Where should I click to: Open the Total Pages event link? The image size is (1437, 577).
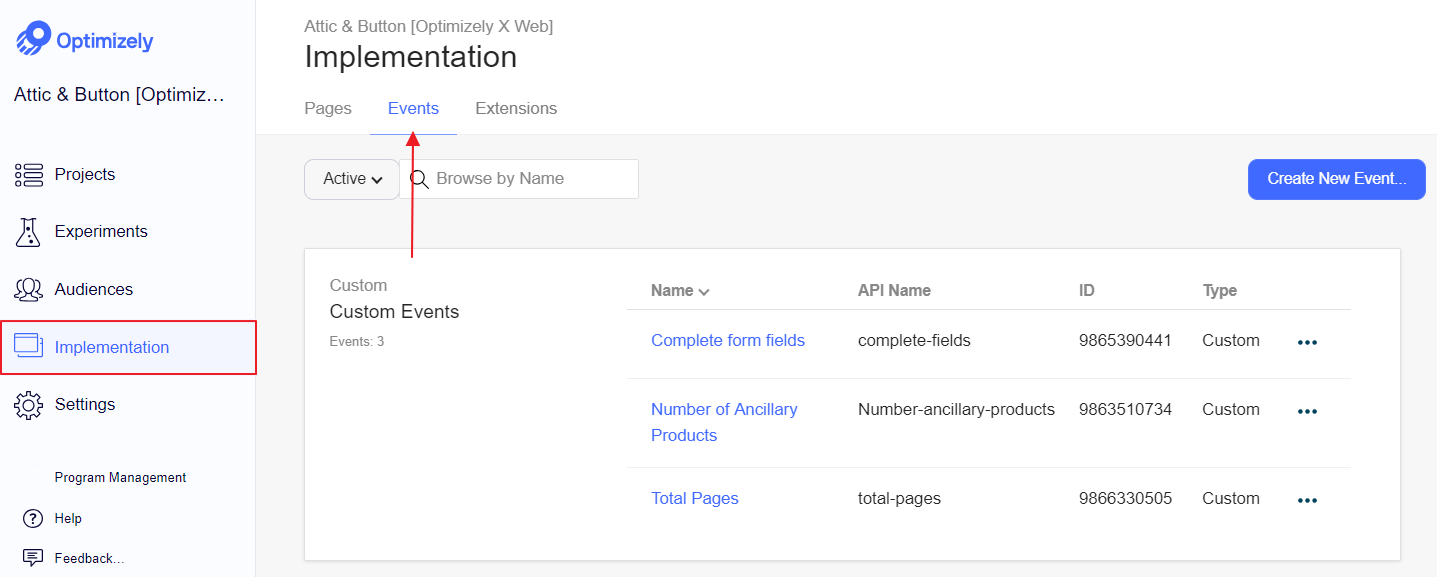click(695, 498)
